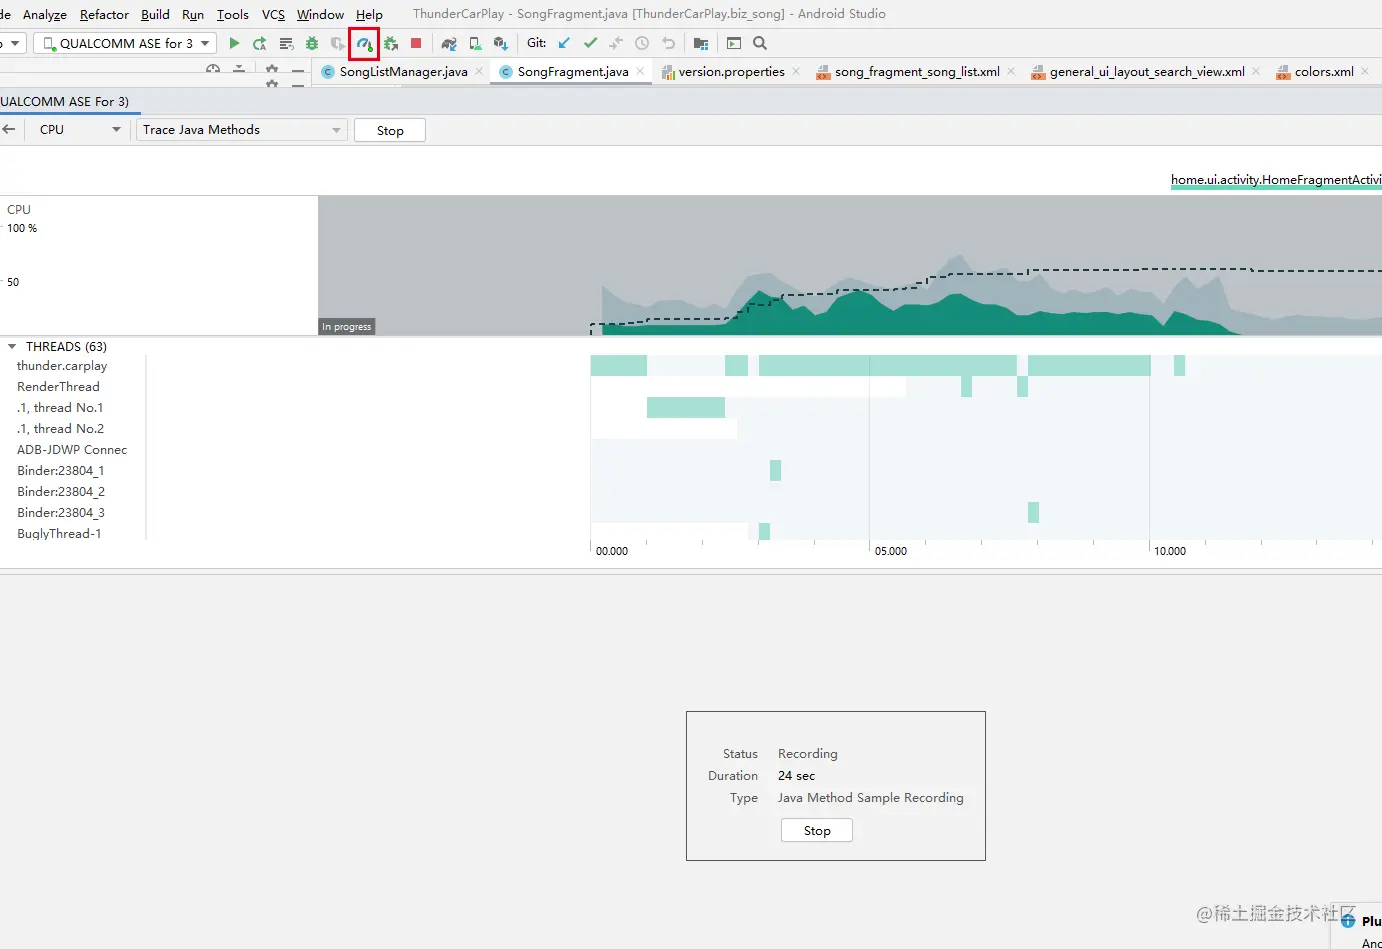Close the colors.xml tab

[x=1365, y=71]
